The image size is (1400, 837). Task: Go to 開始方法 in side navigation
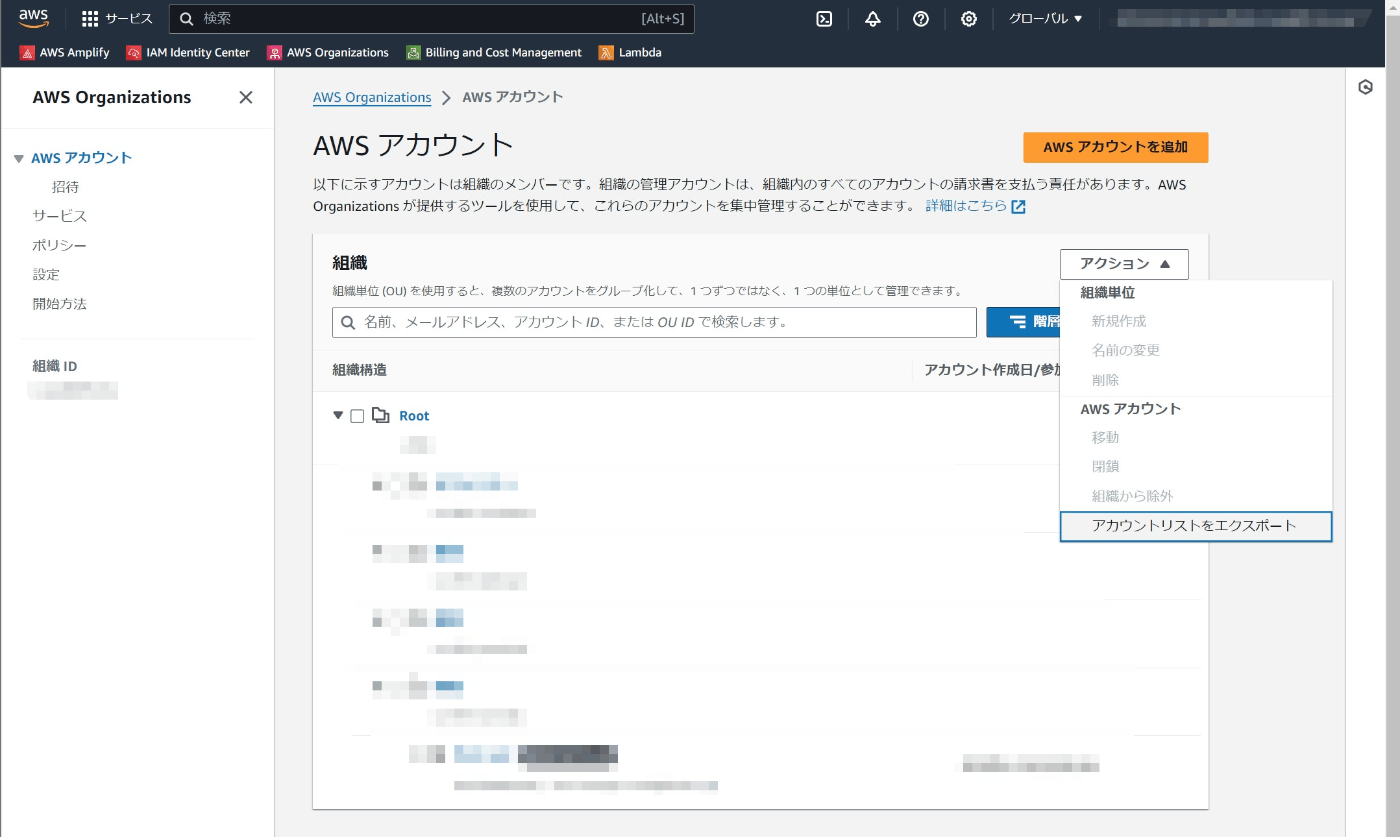click(x=60, y=303)
